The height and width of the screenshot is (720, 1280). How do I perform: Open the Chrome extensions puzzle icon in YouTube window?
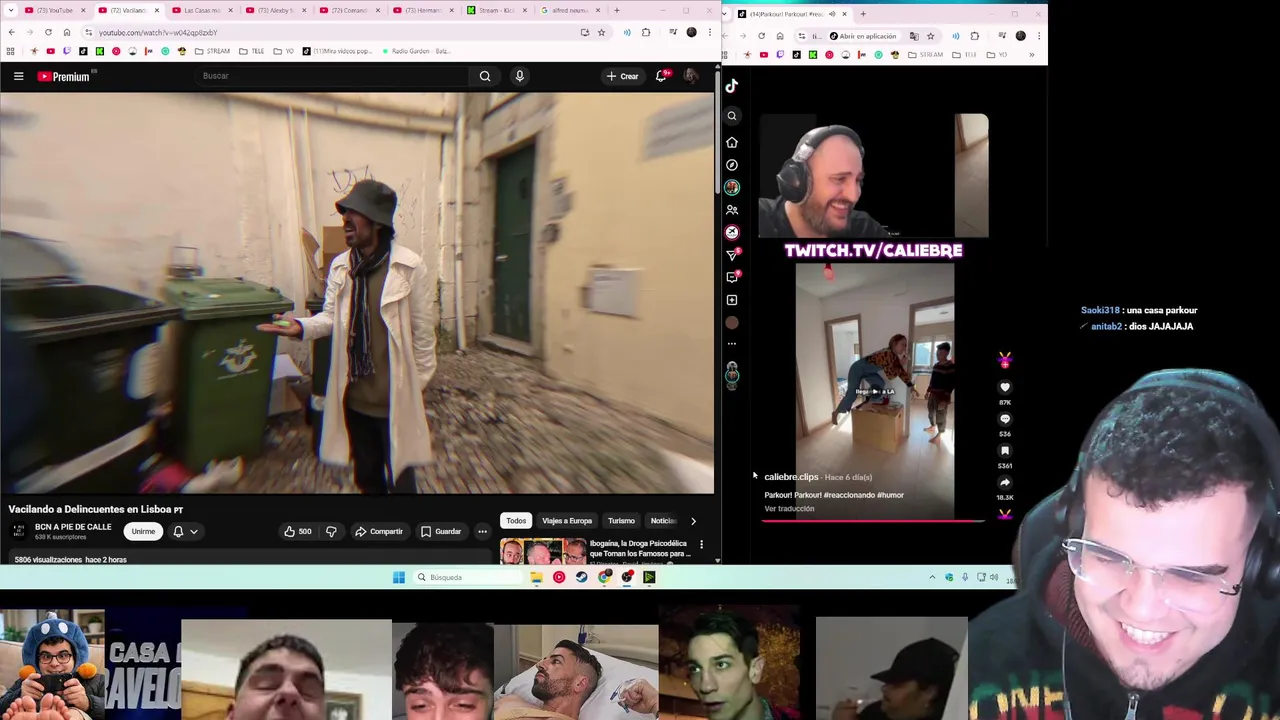pyautogui.click(x=646, y=32)
